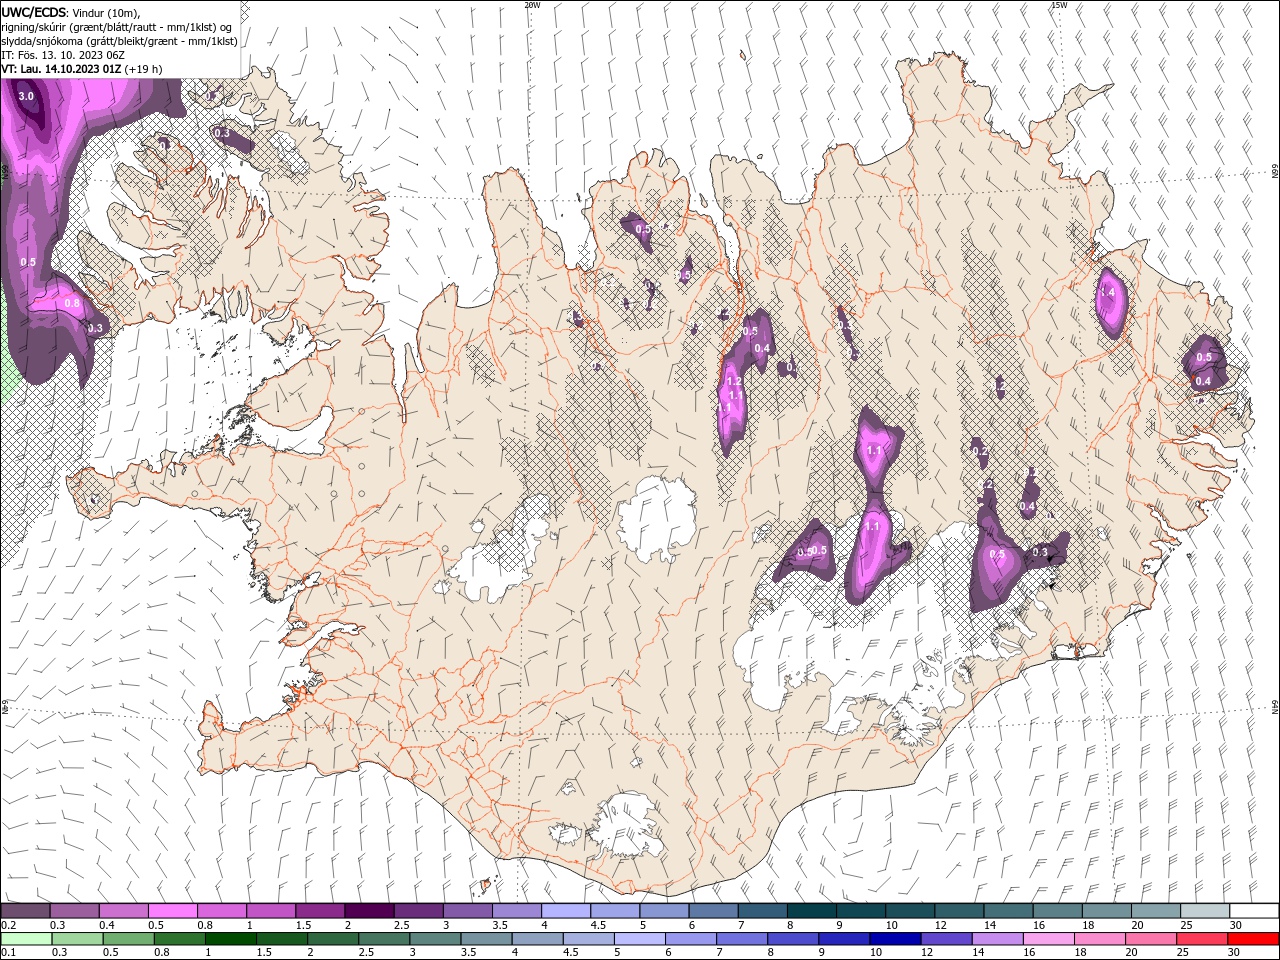The width and height of the screenshot is (1280, 960).
Task: Pick lower legend swatch starting at 2.5
Action: coord(383,939)
